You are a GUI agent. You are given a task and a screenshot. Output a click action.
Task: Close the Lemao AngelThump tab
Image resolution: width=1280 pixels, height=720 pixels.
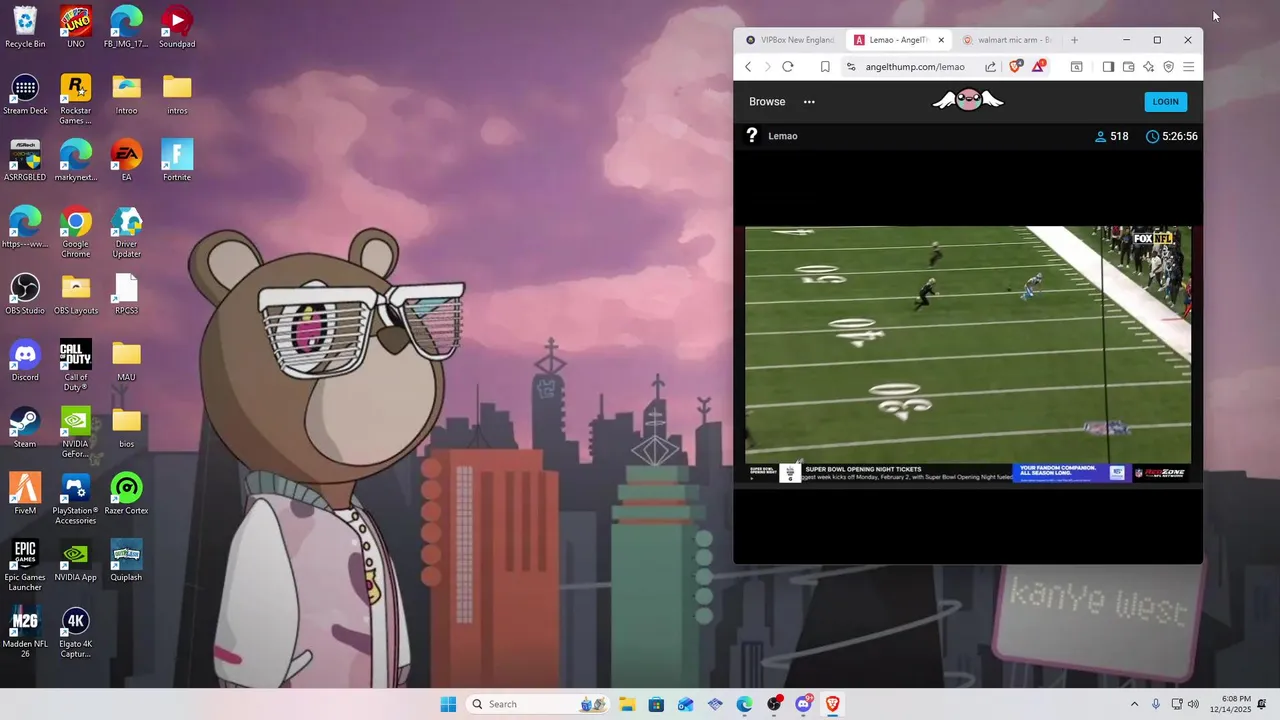941,40
